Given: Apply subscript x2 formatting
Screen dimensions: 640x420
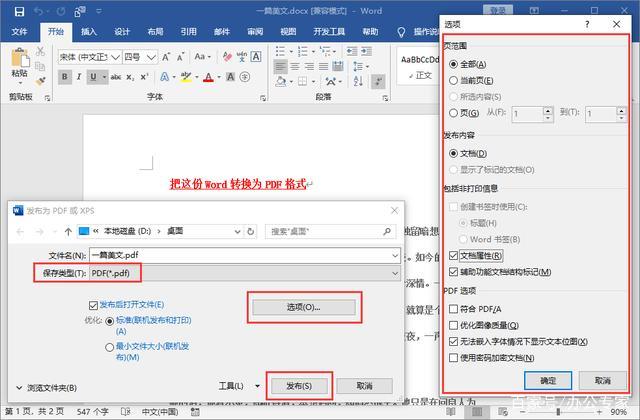Looking at the screenshot, I should coord(130,77).
